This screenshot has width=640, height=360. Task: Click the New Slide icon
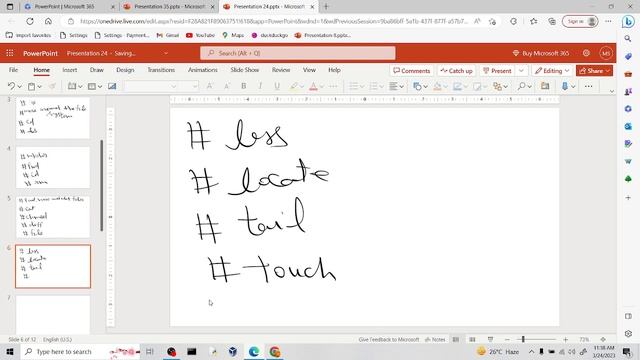(72, 86)
